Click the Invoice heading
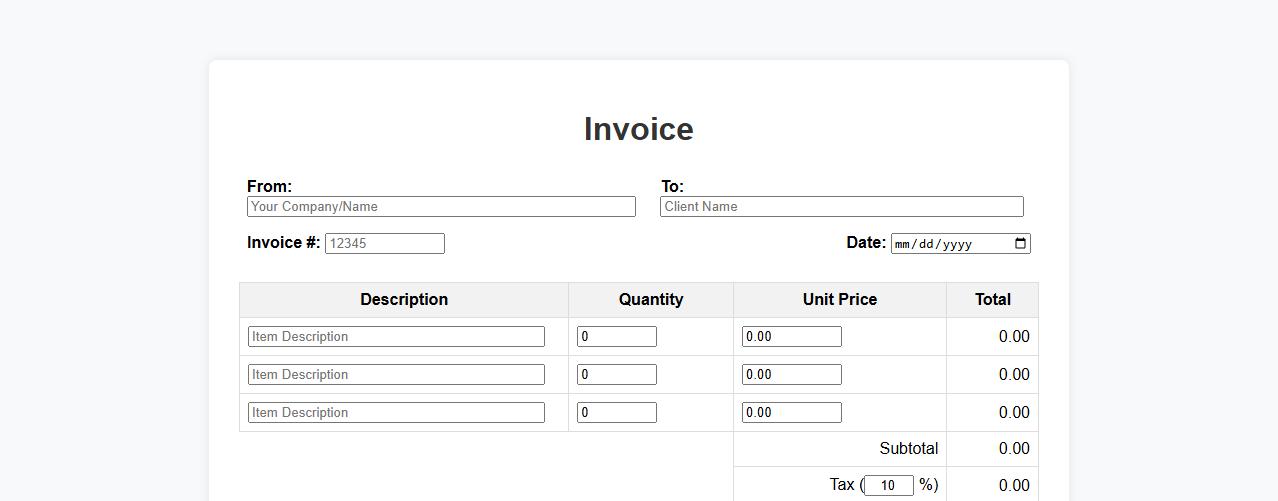Screen dimensions: 1278x501 pyautogui.click(x=639, y=129)
